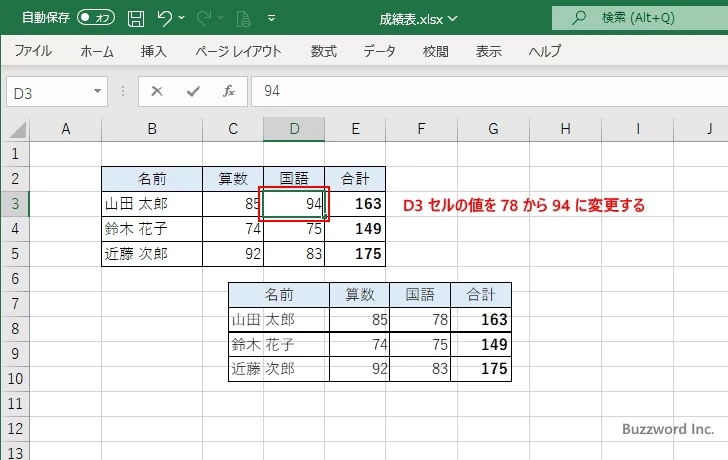This screenshot has height=460, width=728.
Task: Click the search magnifier icon
Action: click(x=578, y=17)
